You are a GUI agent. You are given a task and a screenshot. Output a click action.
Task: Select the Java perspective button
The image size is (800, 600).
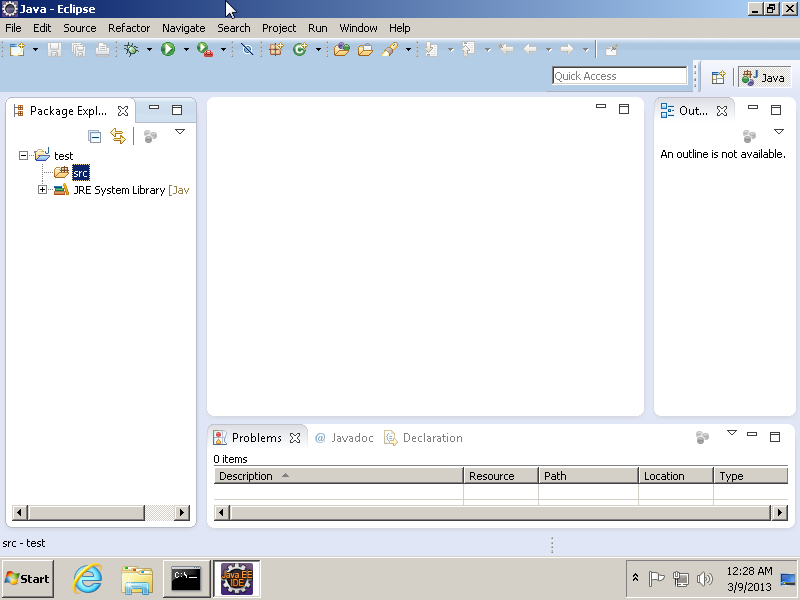764,78
